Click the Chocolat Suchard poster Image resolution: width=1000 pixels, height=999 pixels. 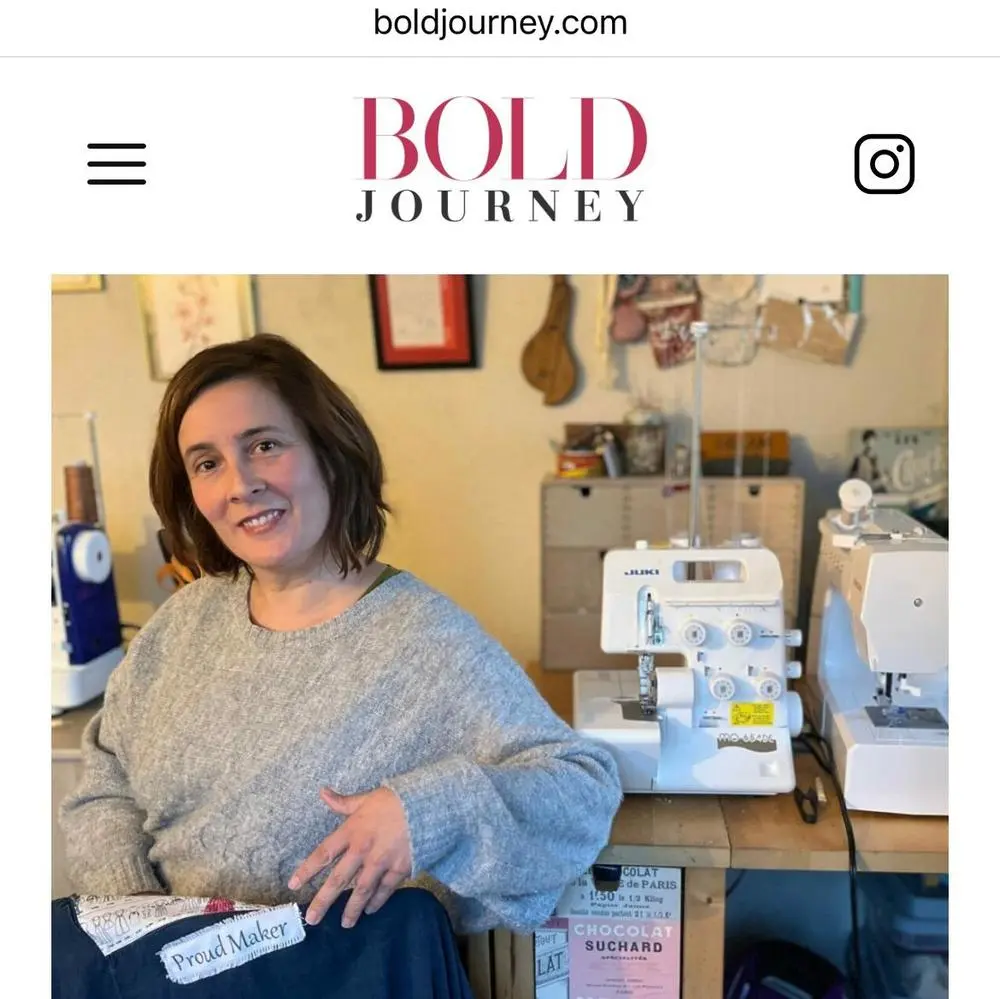(x=622, y=933)
